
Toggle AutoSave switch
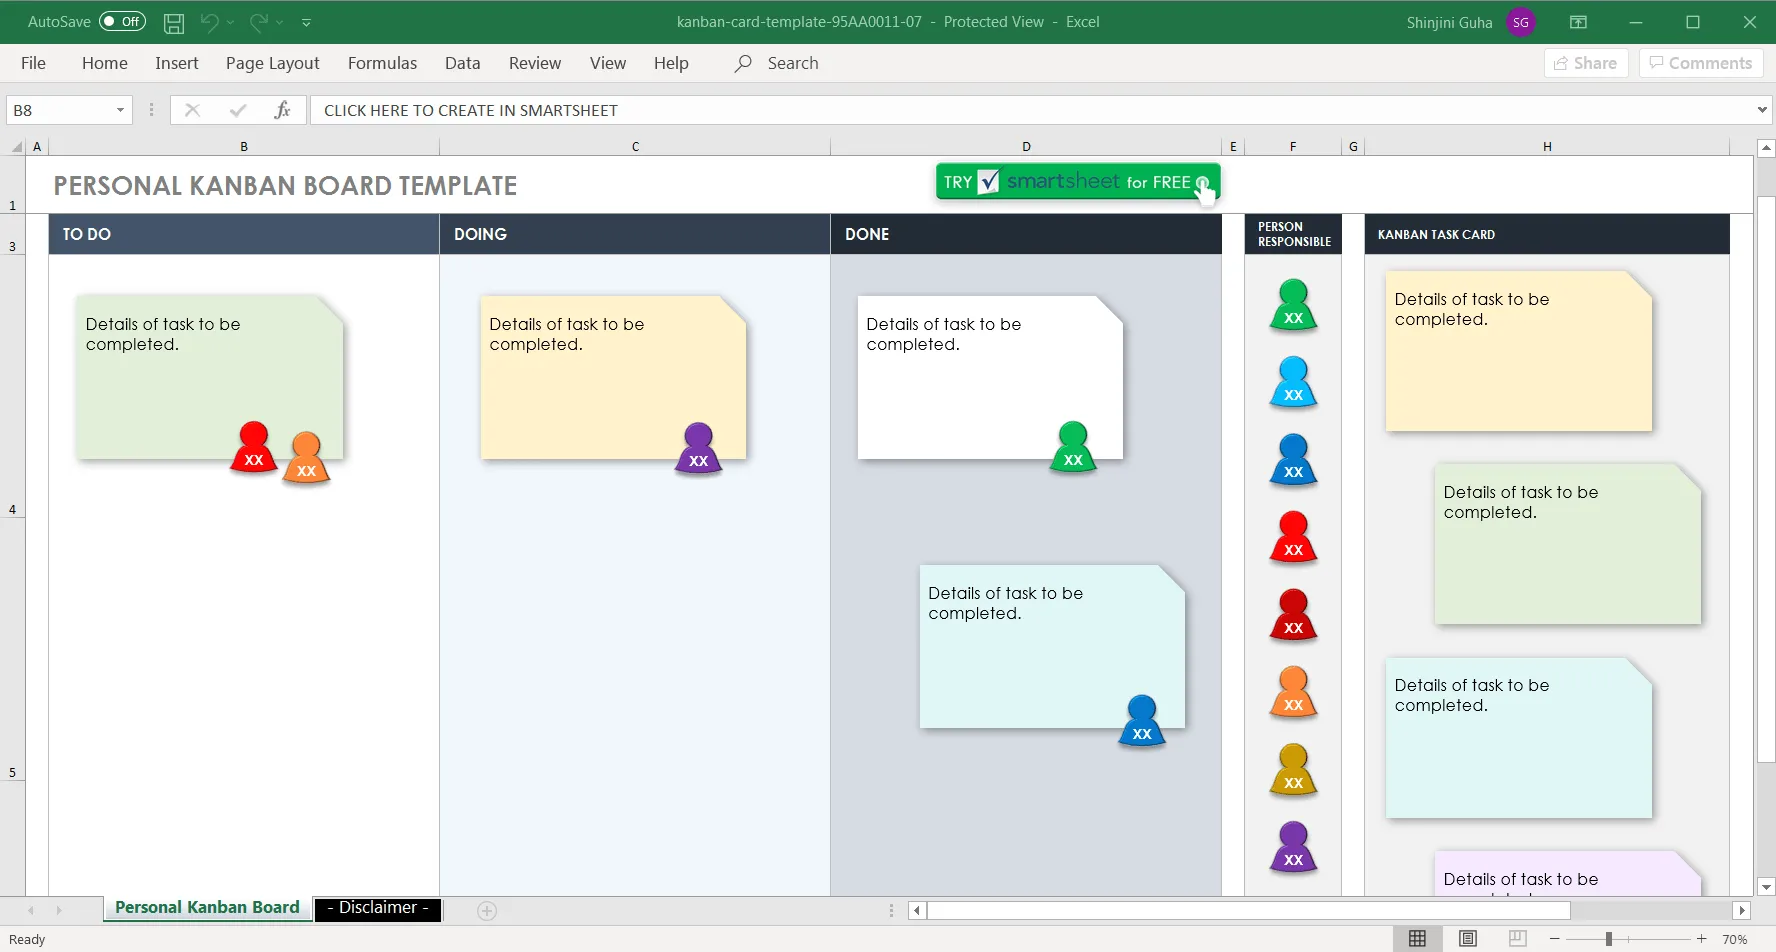click(x=122, y=21)
